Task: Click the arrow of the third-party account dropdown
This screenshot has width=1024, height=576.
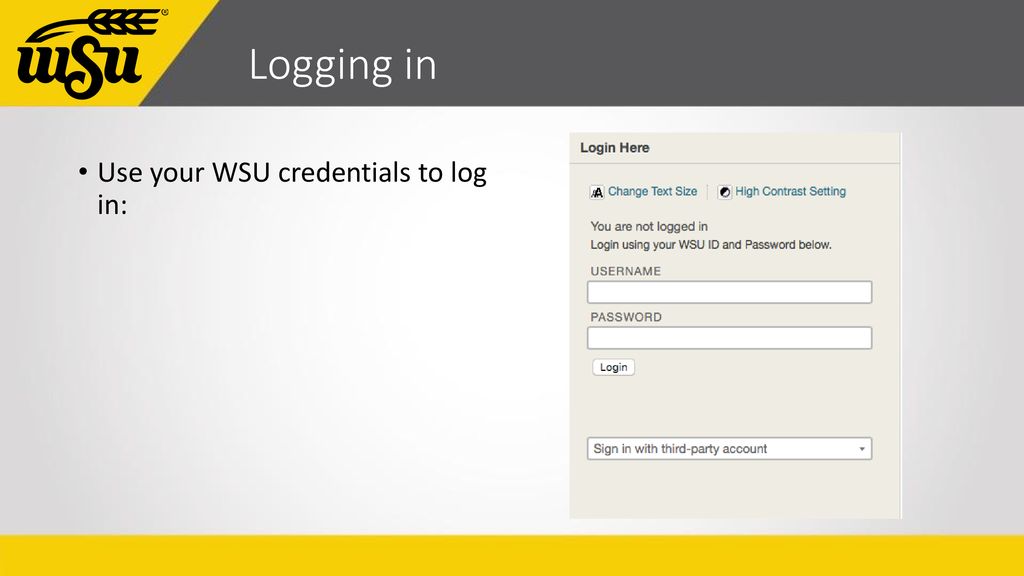Action: pos(862,449)
